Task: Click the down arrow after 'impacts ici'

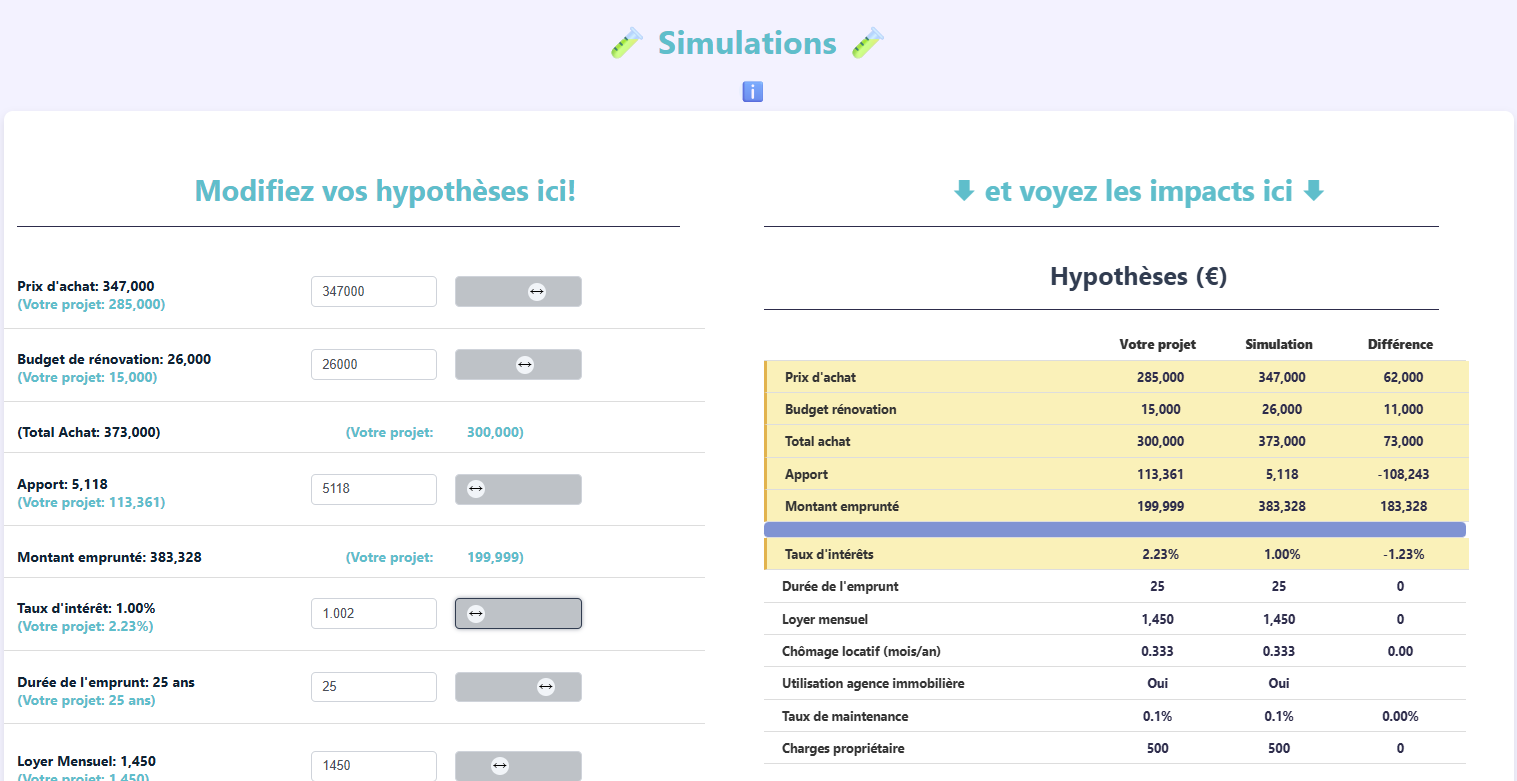Action: (1314, 191)
